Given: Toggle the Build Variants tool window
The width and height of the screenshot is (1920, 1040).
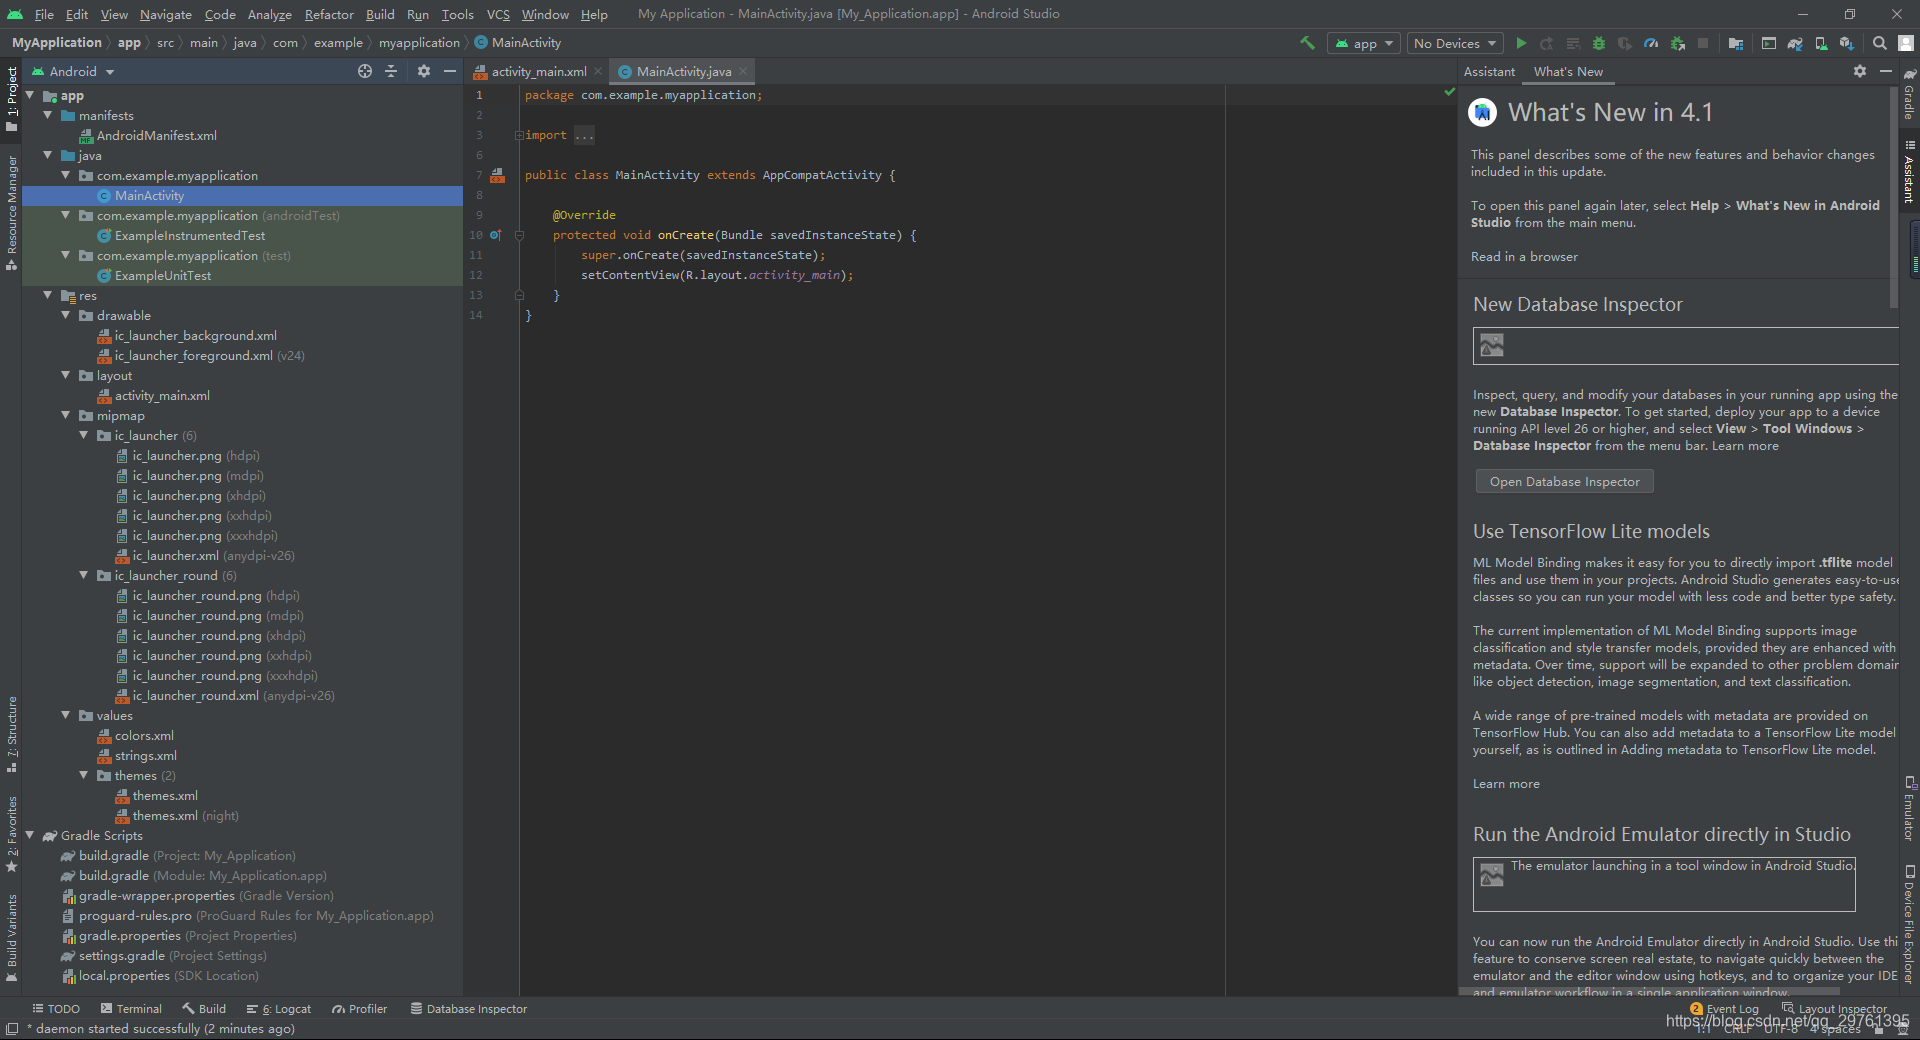Looking at the screenshot, I should point(11,939).
